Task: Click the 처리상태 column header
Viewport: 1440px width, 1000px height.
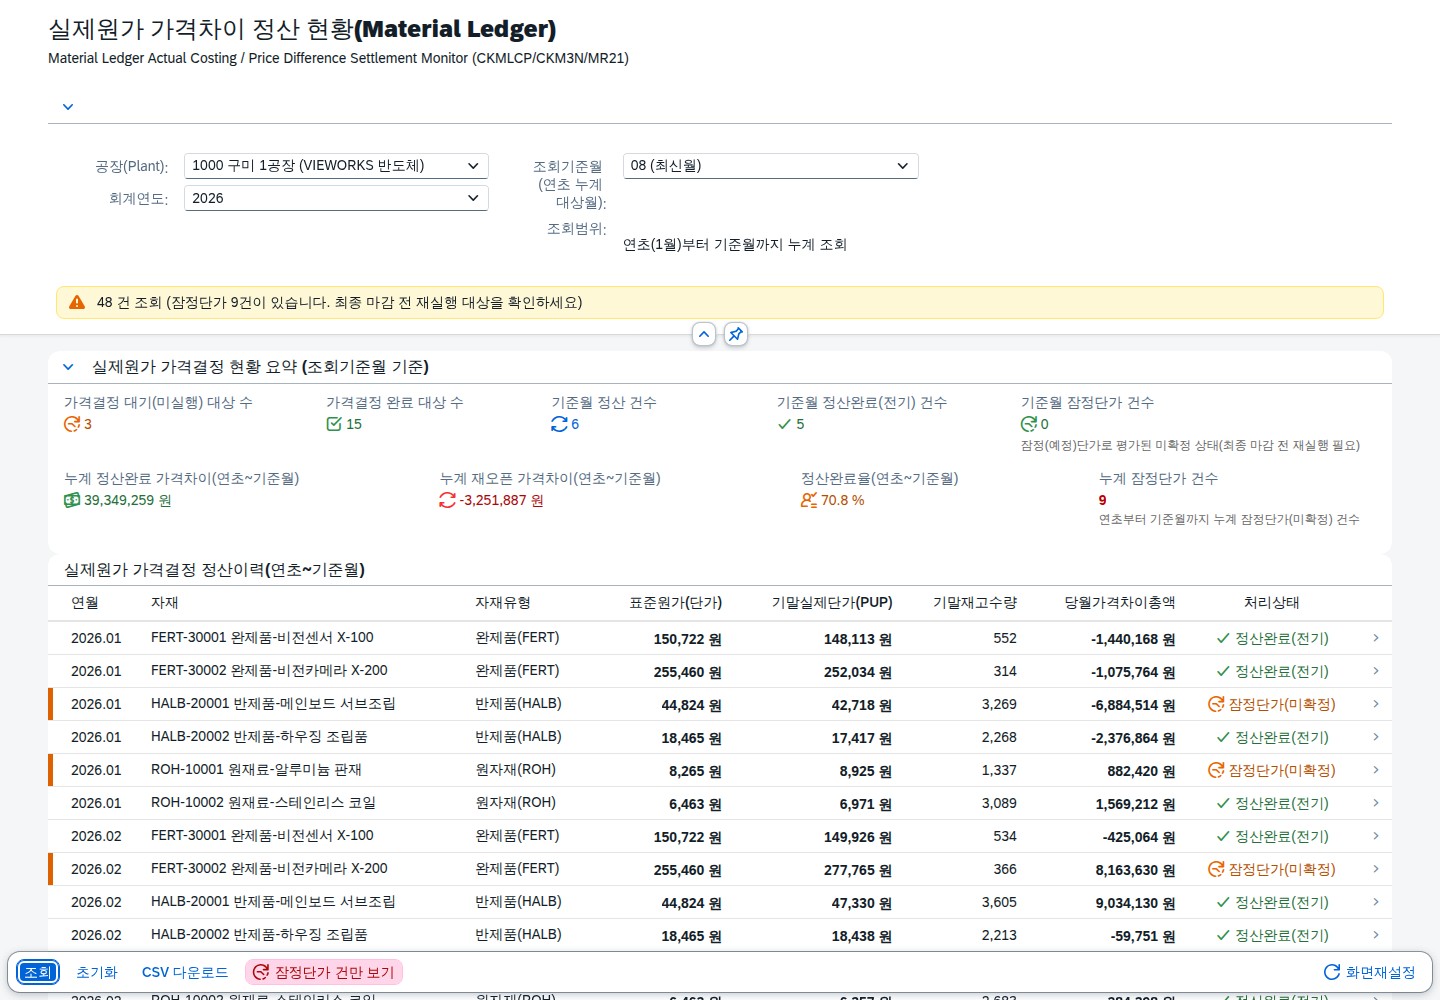Action: click(1272, 603)
